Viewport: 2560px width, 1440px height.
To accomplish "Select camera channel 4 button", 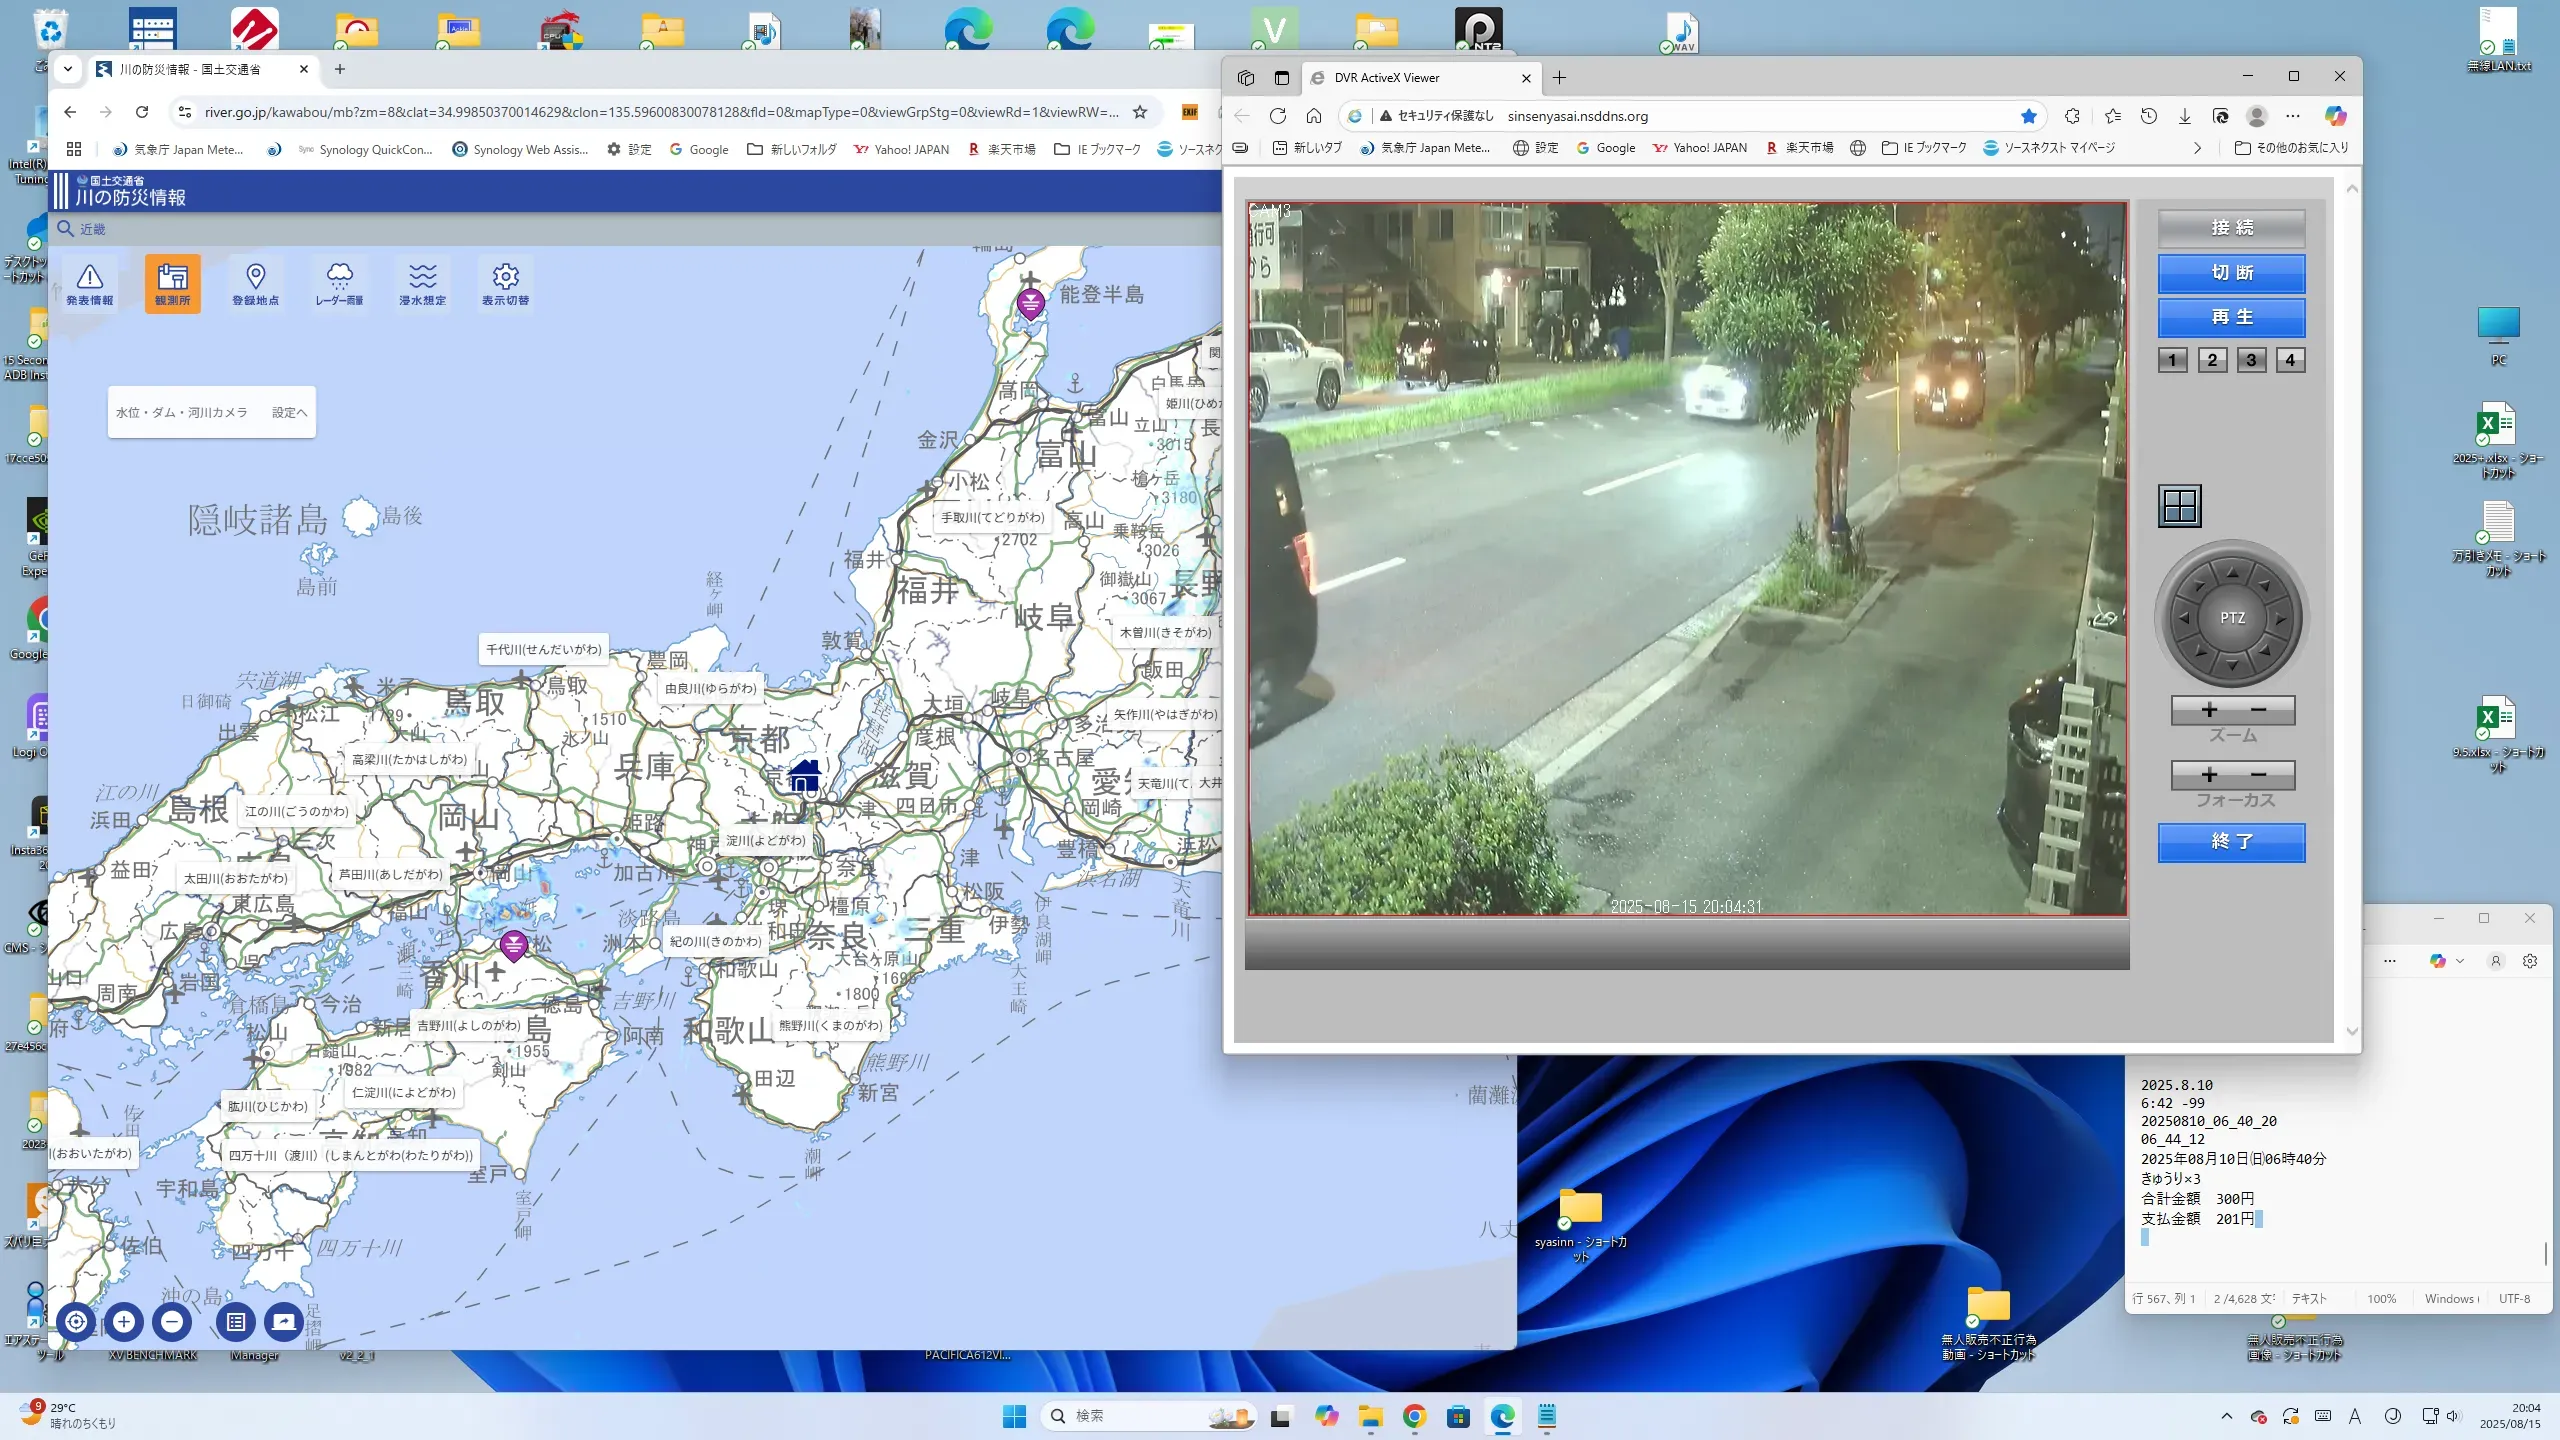I will pos(2290,360).
